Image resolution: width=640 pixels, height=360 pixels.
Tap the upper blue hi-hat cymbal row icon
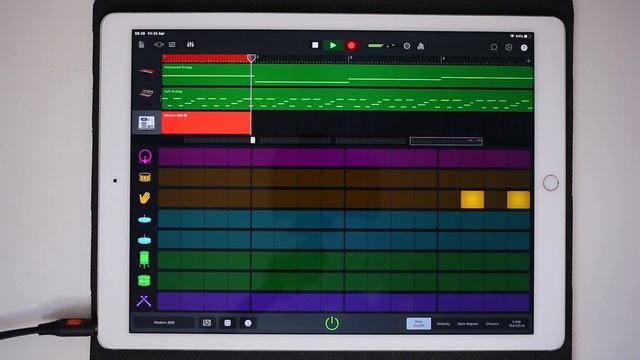click(144, 220)
